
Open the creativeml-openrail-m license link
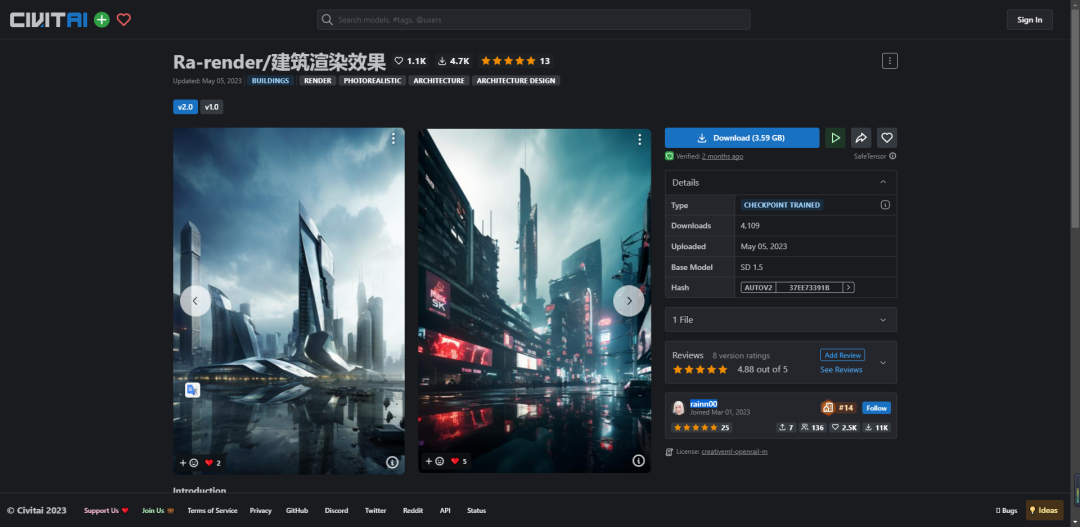click(x=734, y=452)
